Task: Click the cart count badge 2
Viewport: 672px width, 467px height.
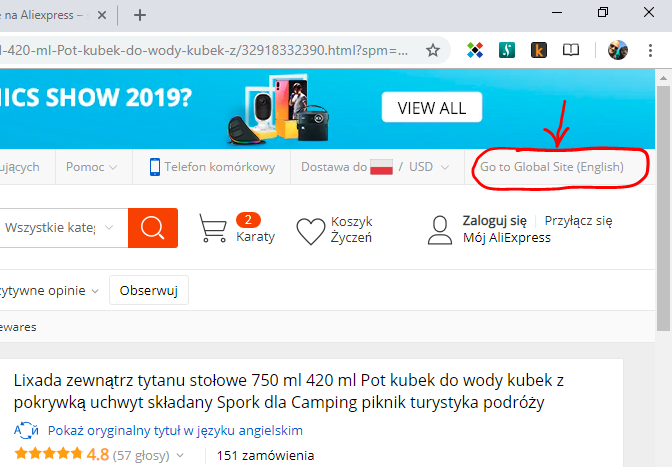Action: 248,220
